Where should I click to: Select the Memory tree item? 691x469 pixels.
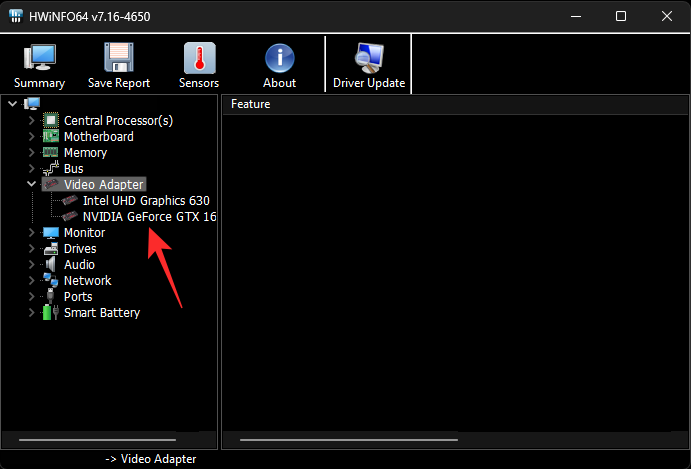coord(85,153)
